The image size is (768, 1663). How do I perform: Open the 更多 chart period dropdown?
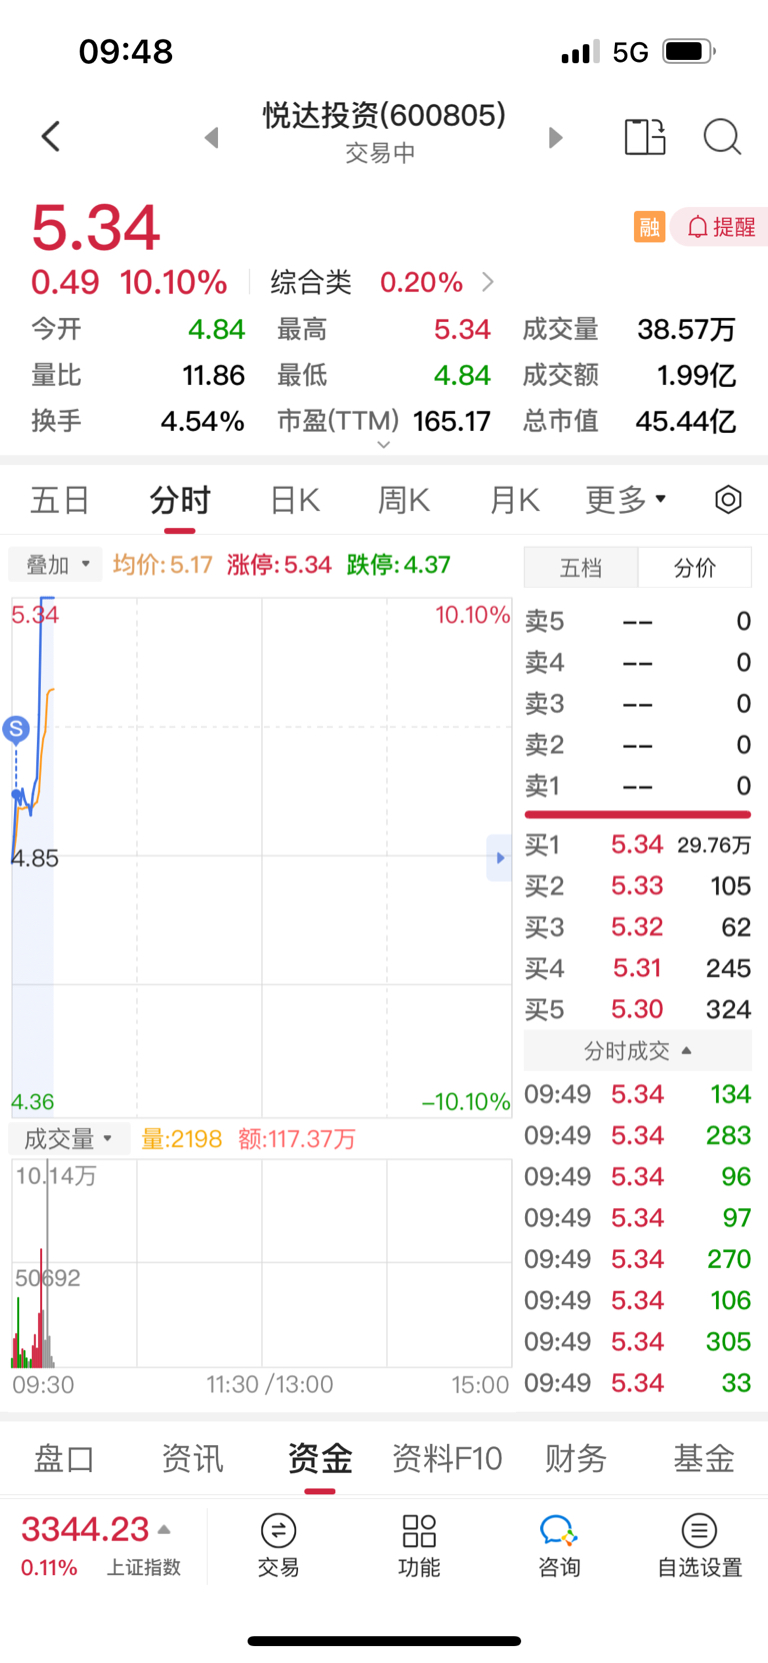click(x=626, y=499)
